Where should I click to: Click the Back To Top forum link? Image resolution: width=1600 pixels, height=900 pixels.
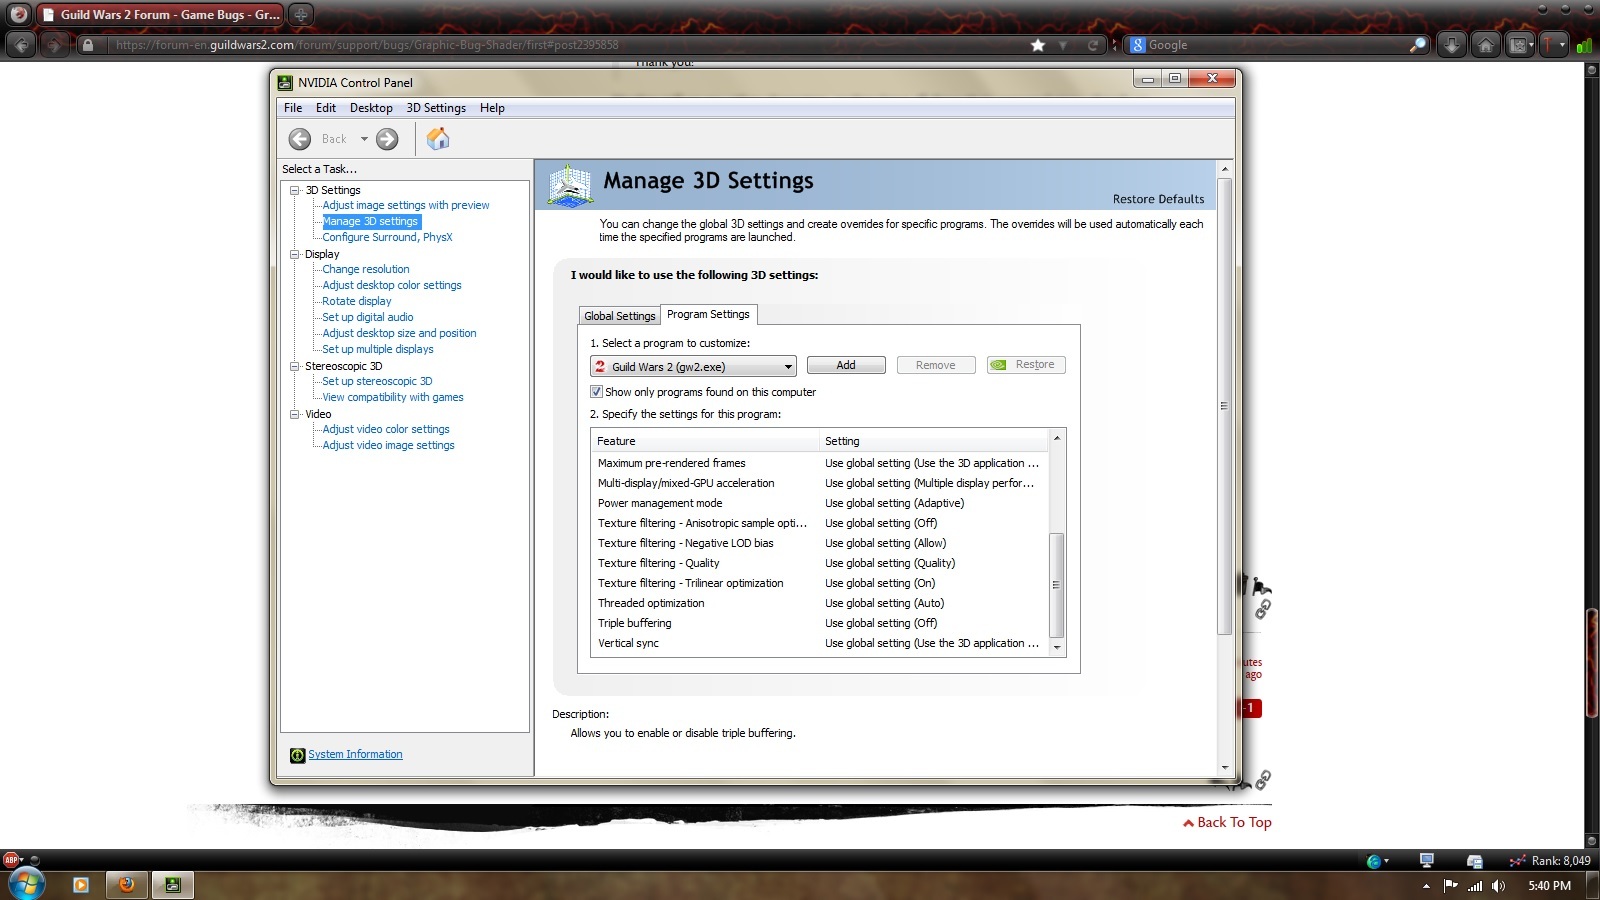pos(1227,822)
